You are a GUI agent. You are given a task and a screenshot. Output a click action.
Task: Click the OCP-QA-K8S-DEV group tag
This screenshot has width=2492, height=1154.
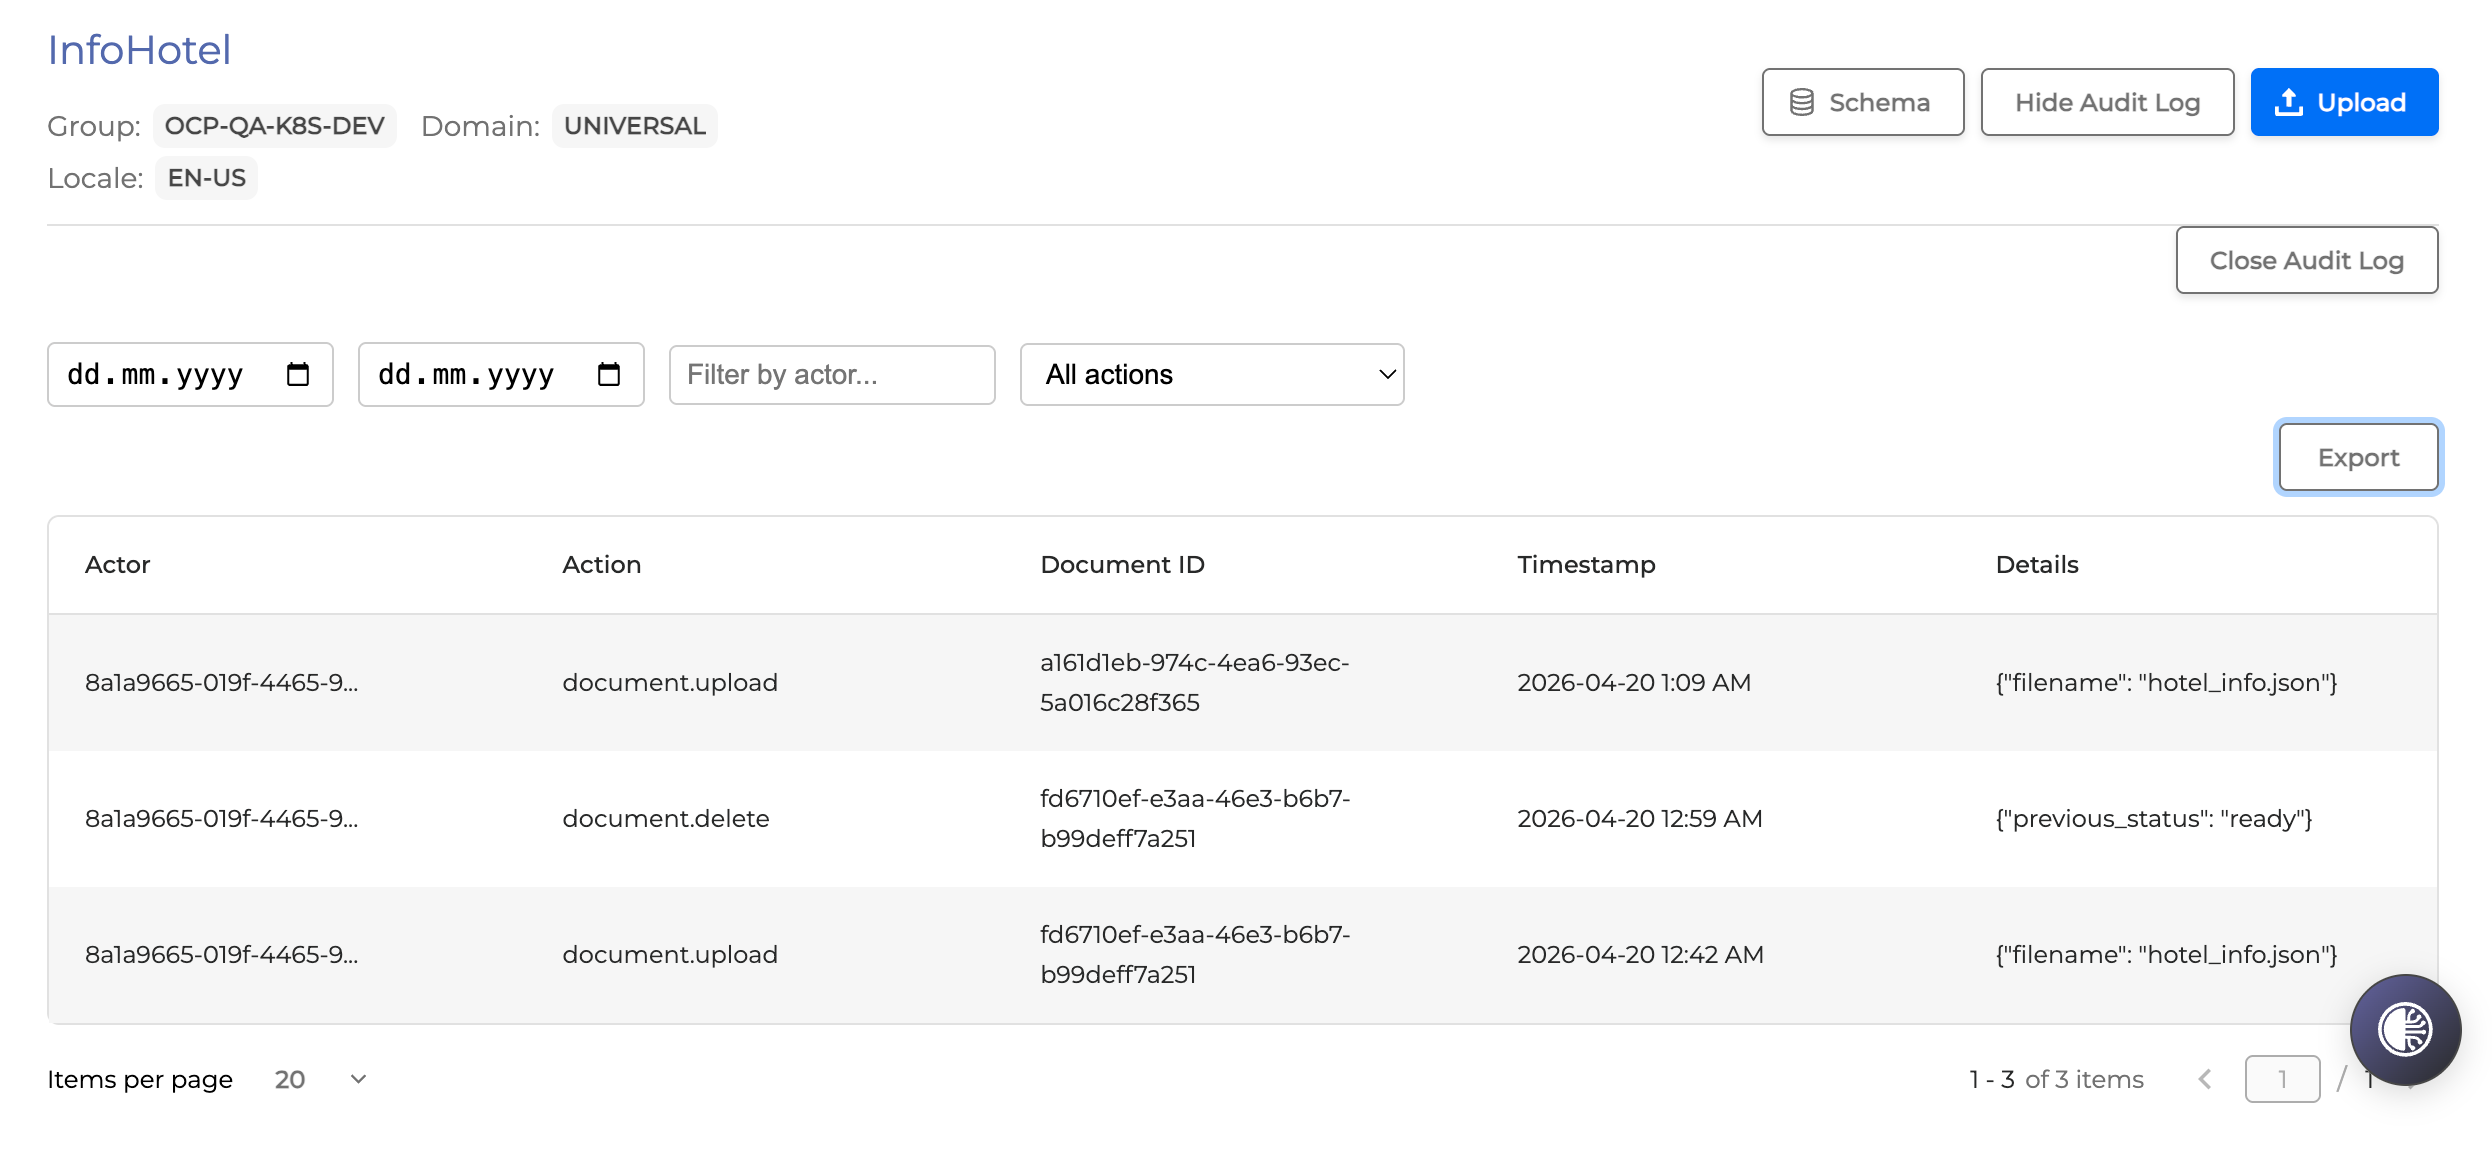click(274, 126)
